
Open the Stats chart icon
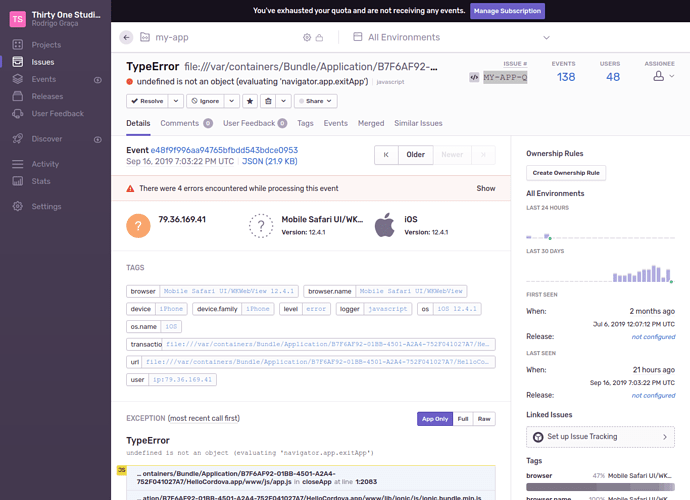coord(18,181)
